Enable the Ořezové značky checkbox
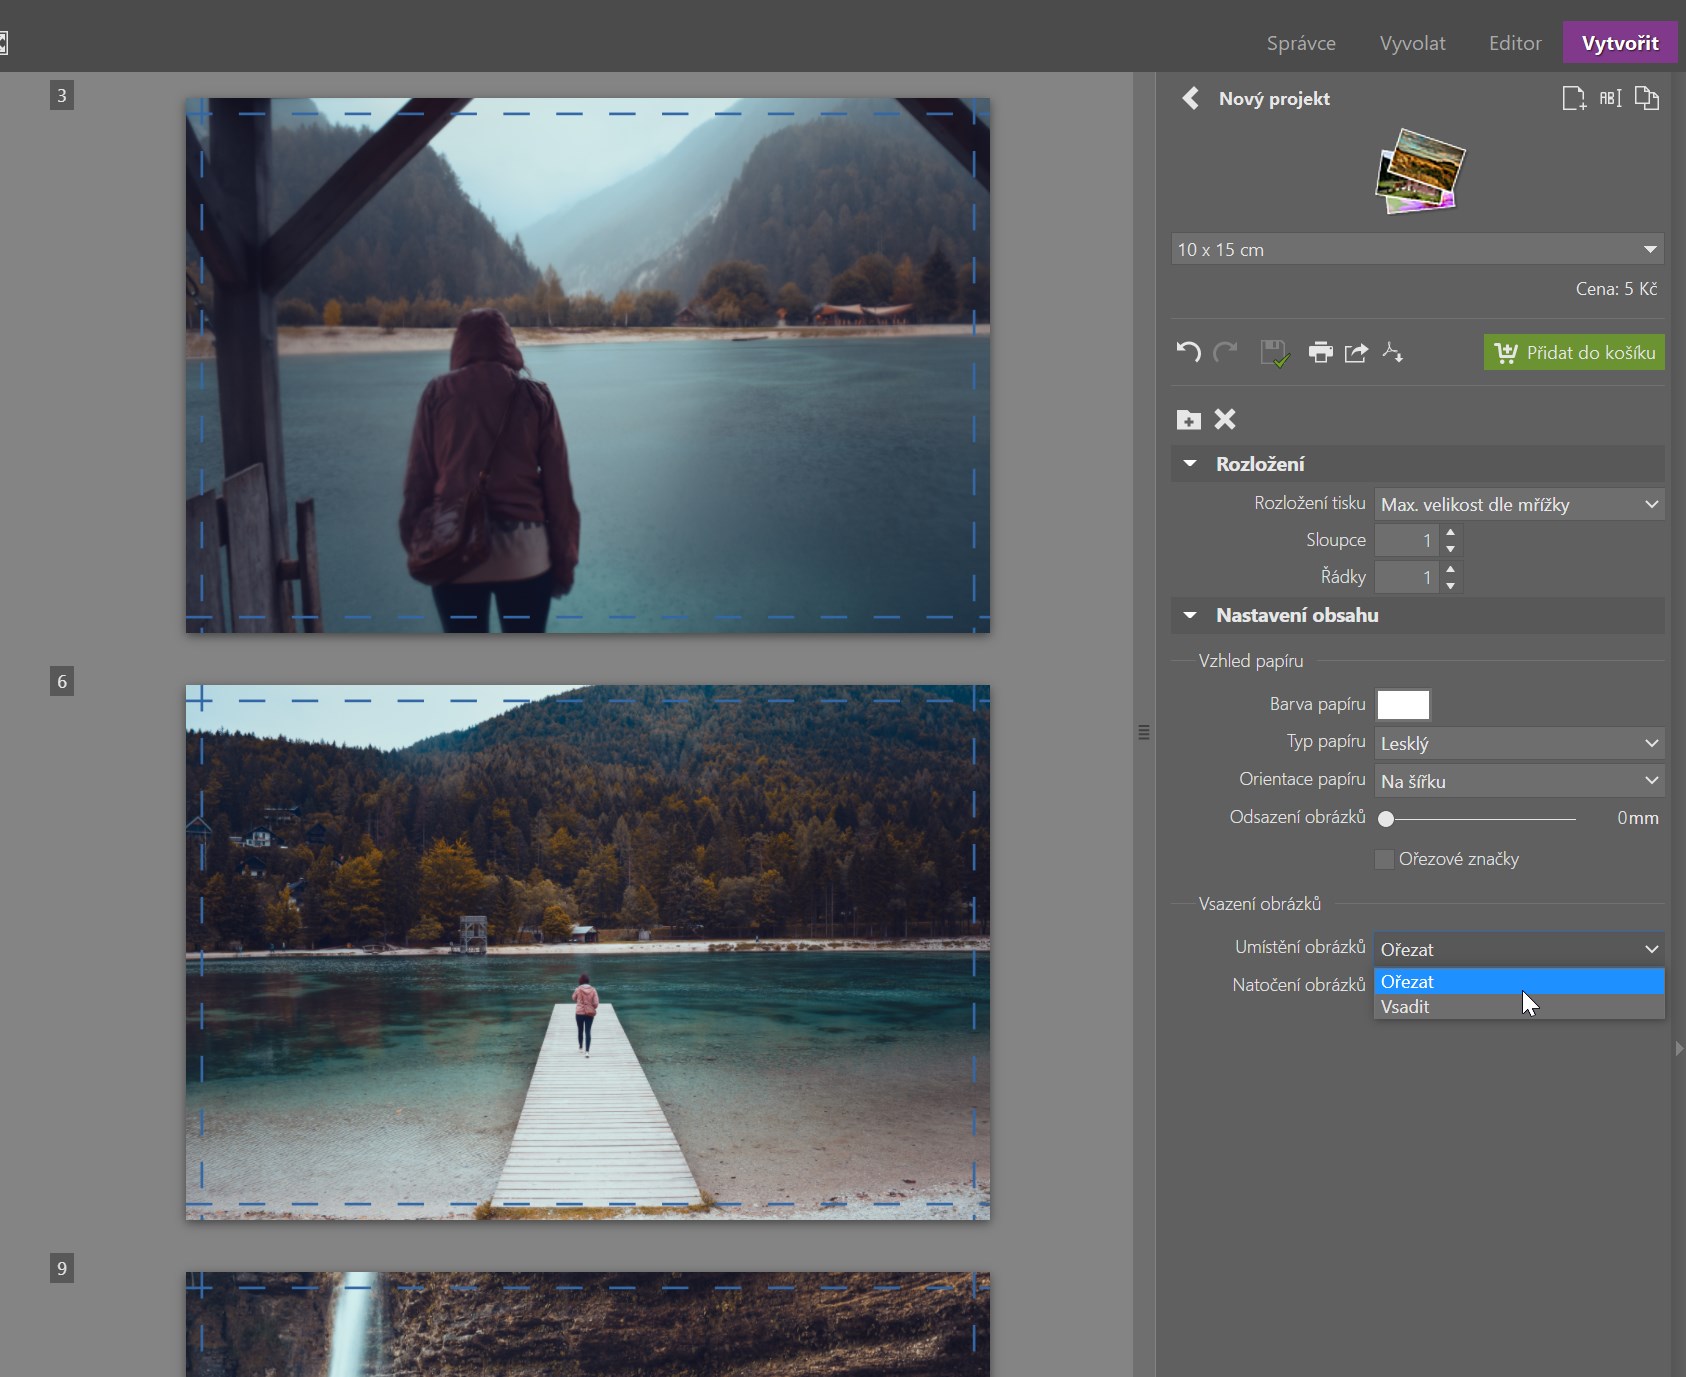Image resolution: width=1686 pixels, height=1377 pixels. [x=1385, y=859]
